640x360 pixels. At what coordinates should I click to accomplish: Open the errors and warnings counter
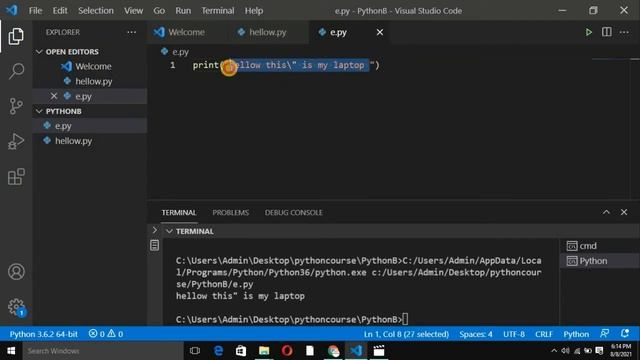pyautogui.click(x=106, y=334)
